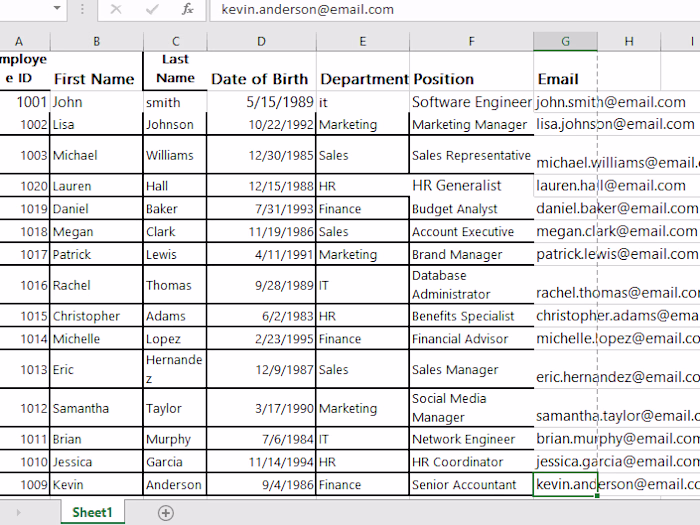Click the Email header cell
This screenshot has height=525, width=700.
565,71
